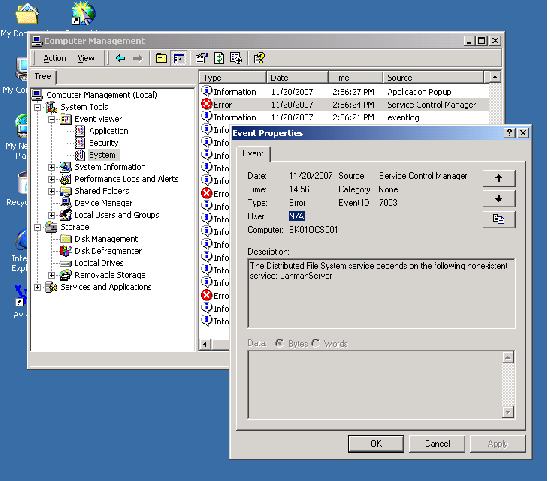Click the highlighted User field value N/A
The width and height of the screenshot is (550, 481).
tap(297, 216)
